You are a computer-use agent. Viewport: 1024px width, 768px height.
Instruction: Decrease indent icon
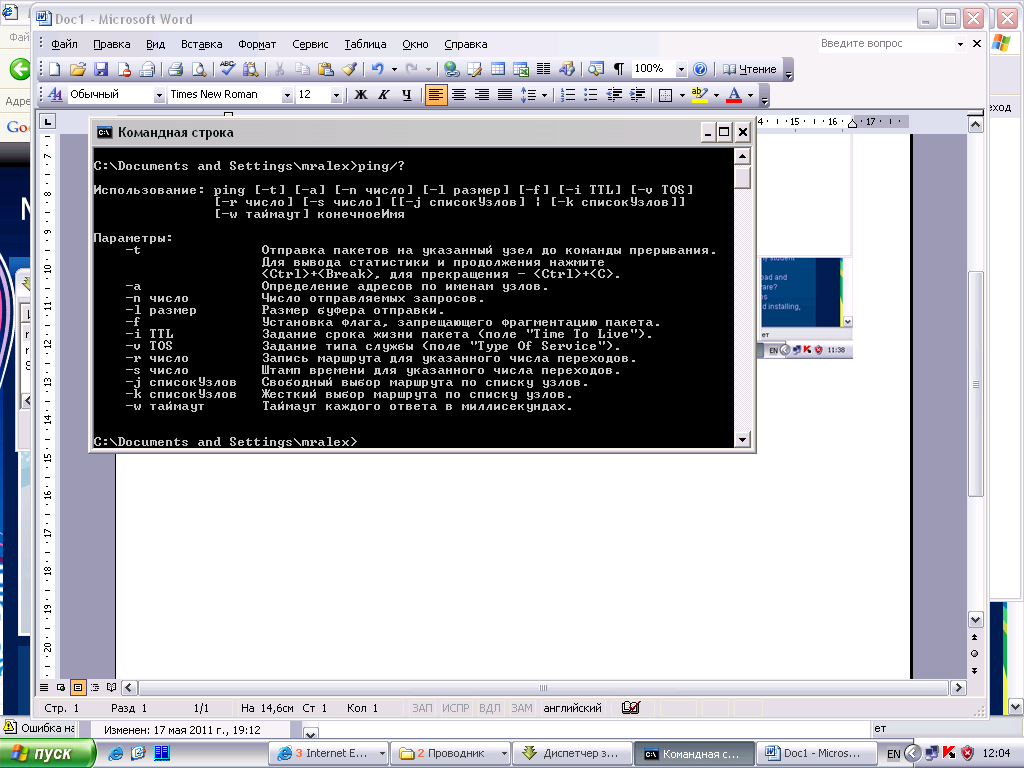[x=614, y=95]
